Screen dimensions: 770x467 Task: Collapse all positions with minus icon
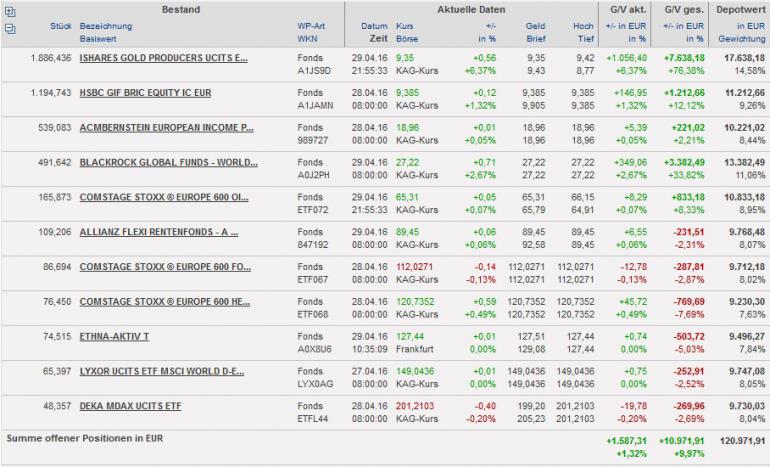tap(10, 28)
